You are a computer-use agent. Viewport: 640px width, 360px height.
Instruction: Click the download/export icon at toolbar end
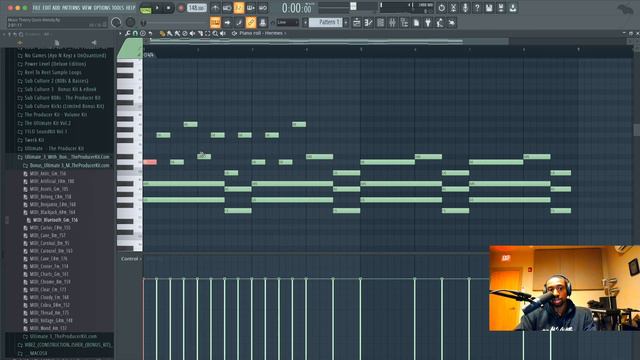(x=513, y=8)
